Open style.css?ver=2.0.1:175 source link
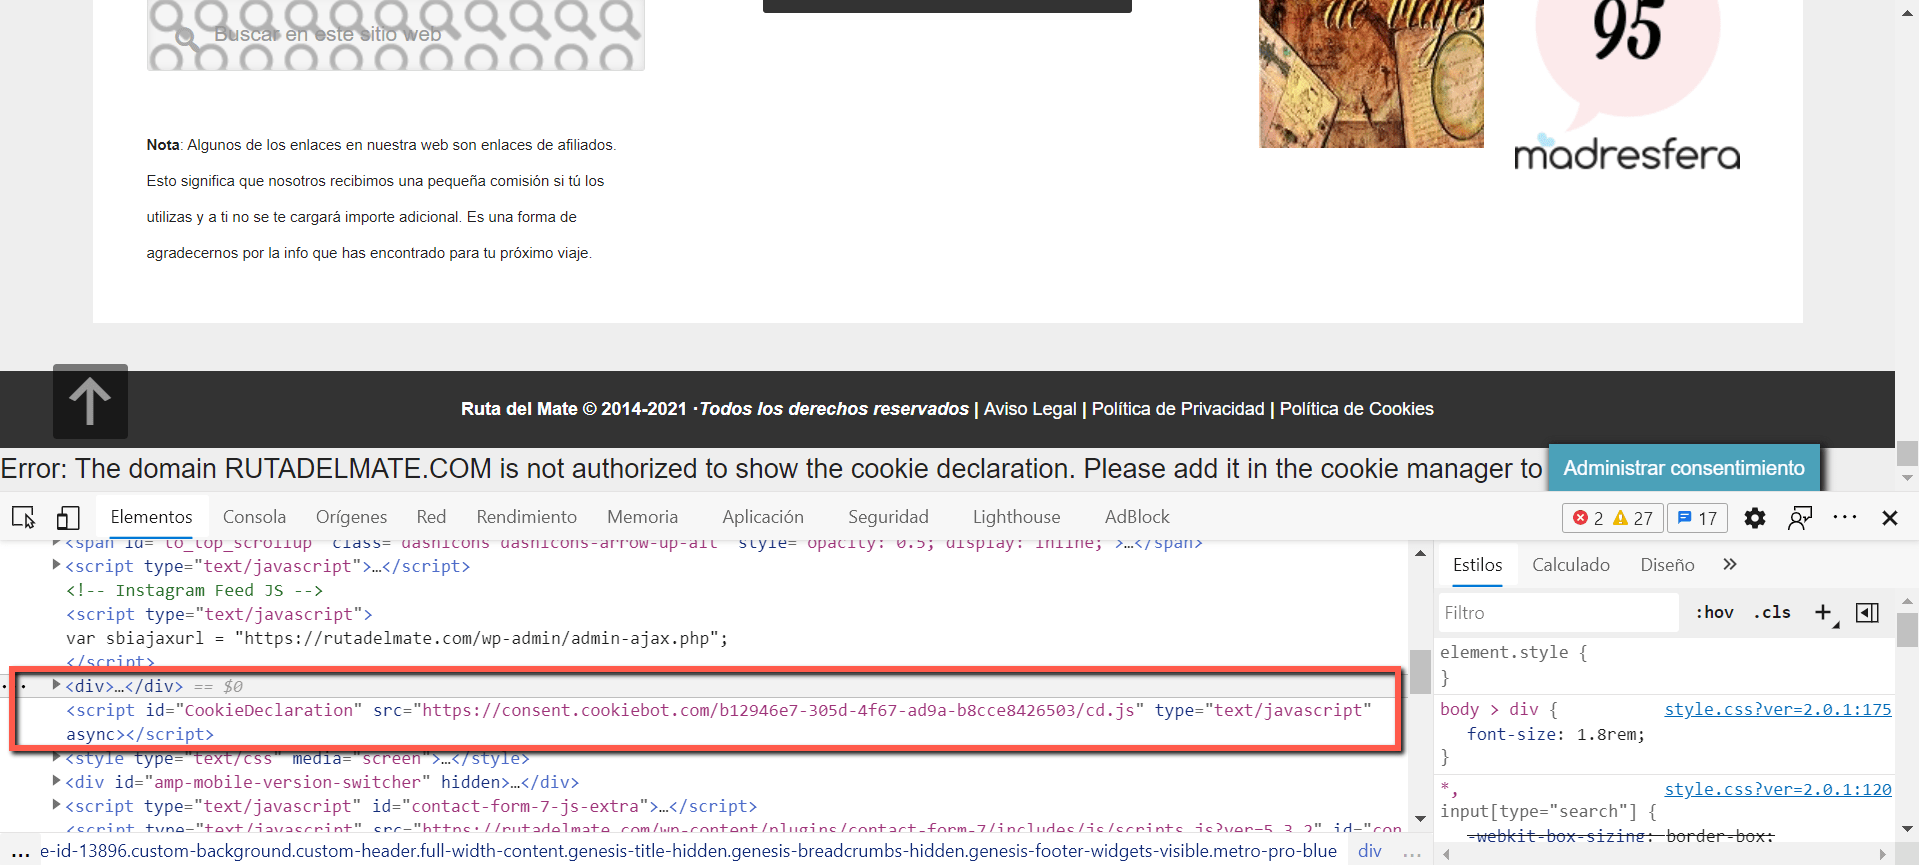 [x=1778, y=709]
